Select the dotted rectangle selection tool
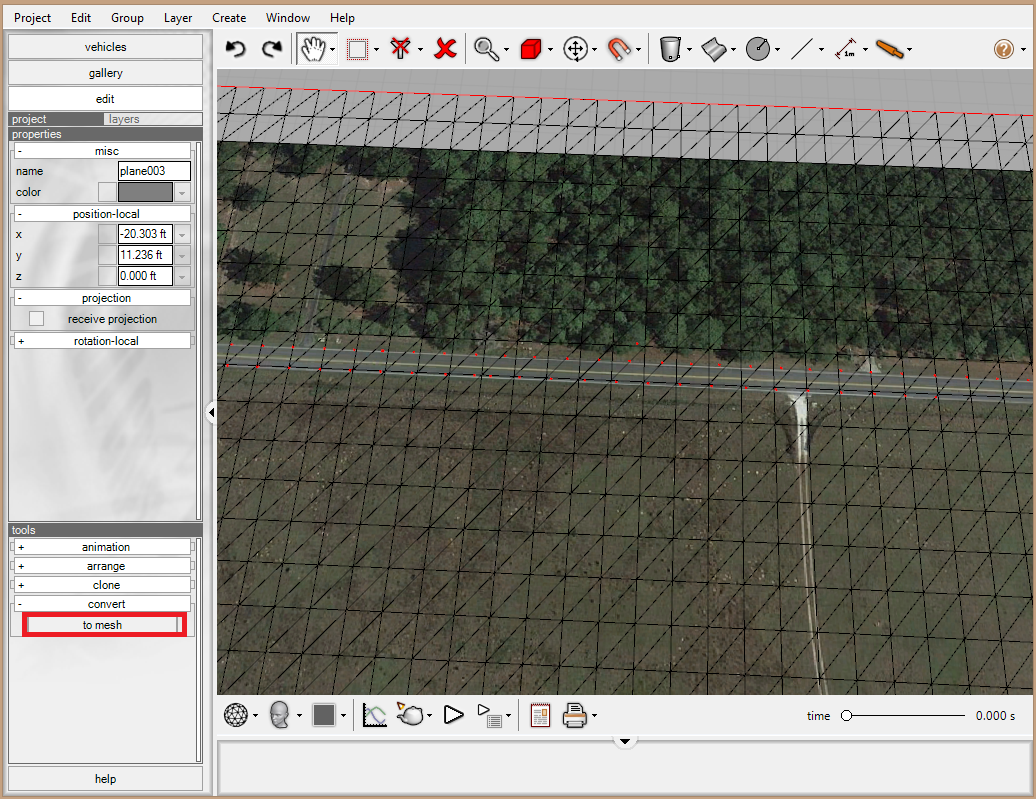Viewport: 1036px width, 799px height. tap(357, 49)
